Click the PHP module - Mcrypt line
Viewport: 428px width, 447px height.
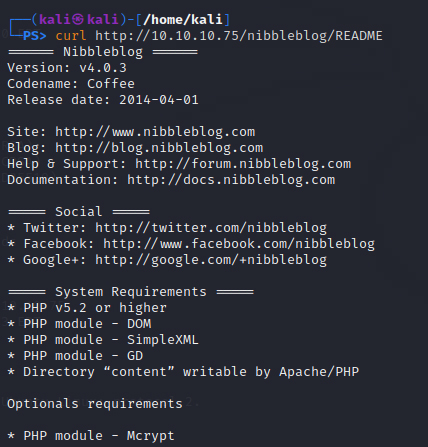point(91,436)
